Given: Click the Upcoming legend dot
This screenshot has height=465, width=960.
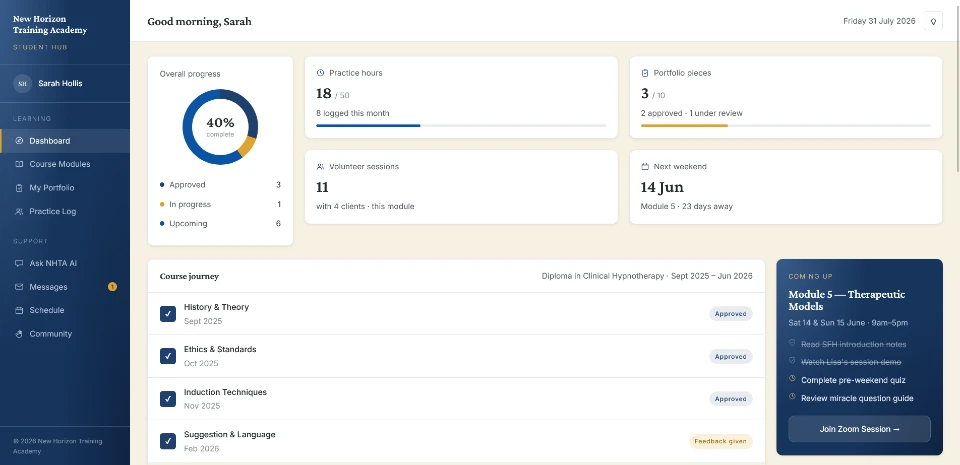Looking at the screenshot, I should point(162,224).
